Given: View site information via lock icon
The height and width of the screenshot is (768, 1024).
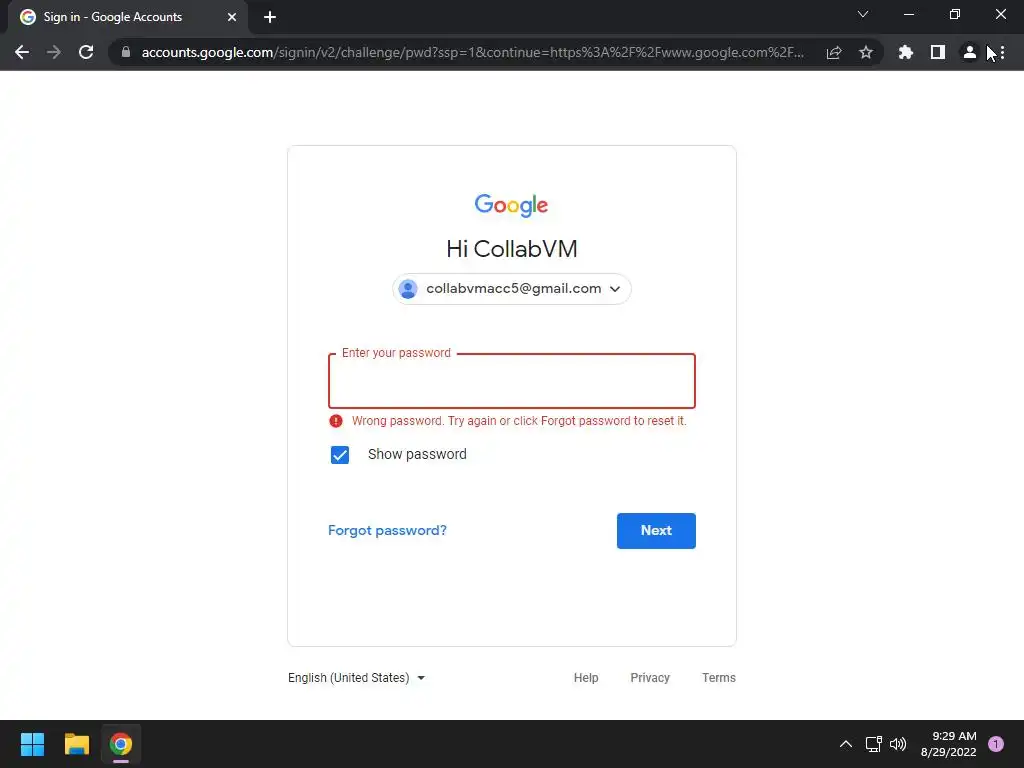Looking at the screenshot, I should pyautogui.click(x=126, y=52).
